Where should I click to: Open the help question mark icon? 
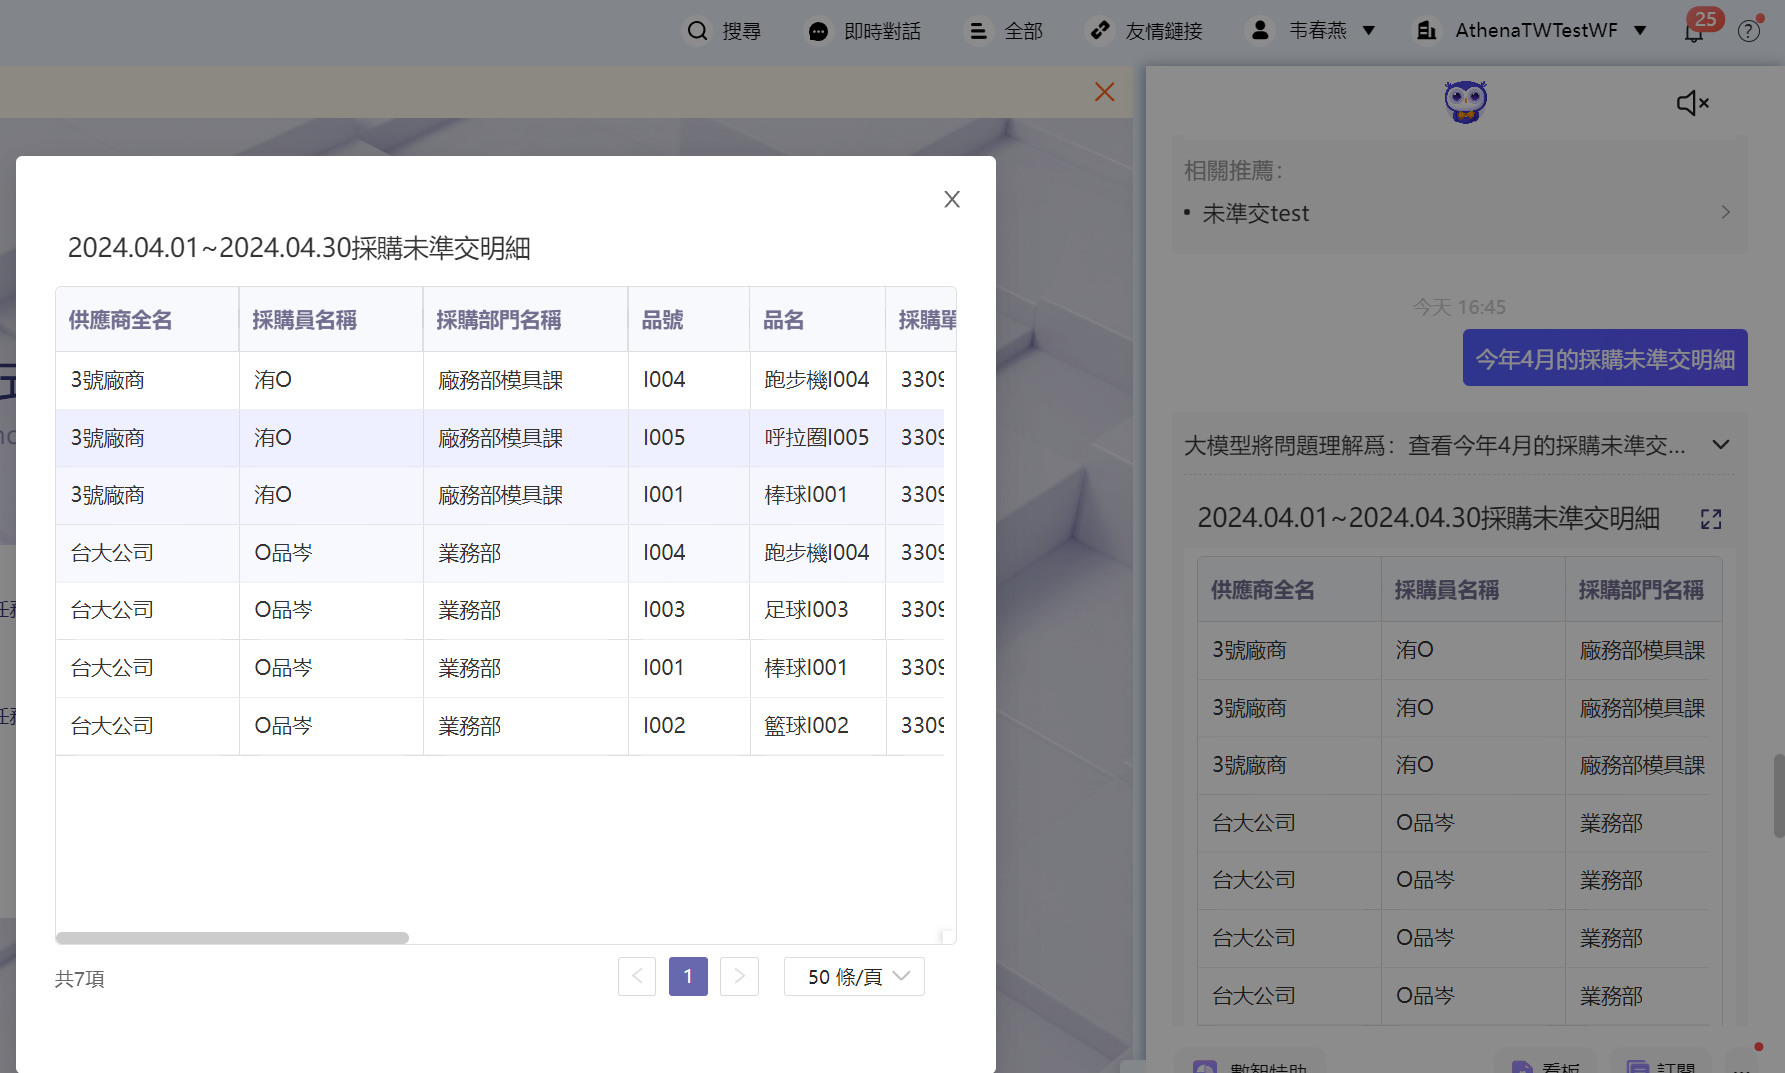pyautogui.click(x=1749, y=31)
